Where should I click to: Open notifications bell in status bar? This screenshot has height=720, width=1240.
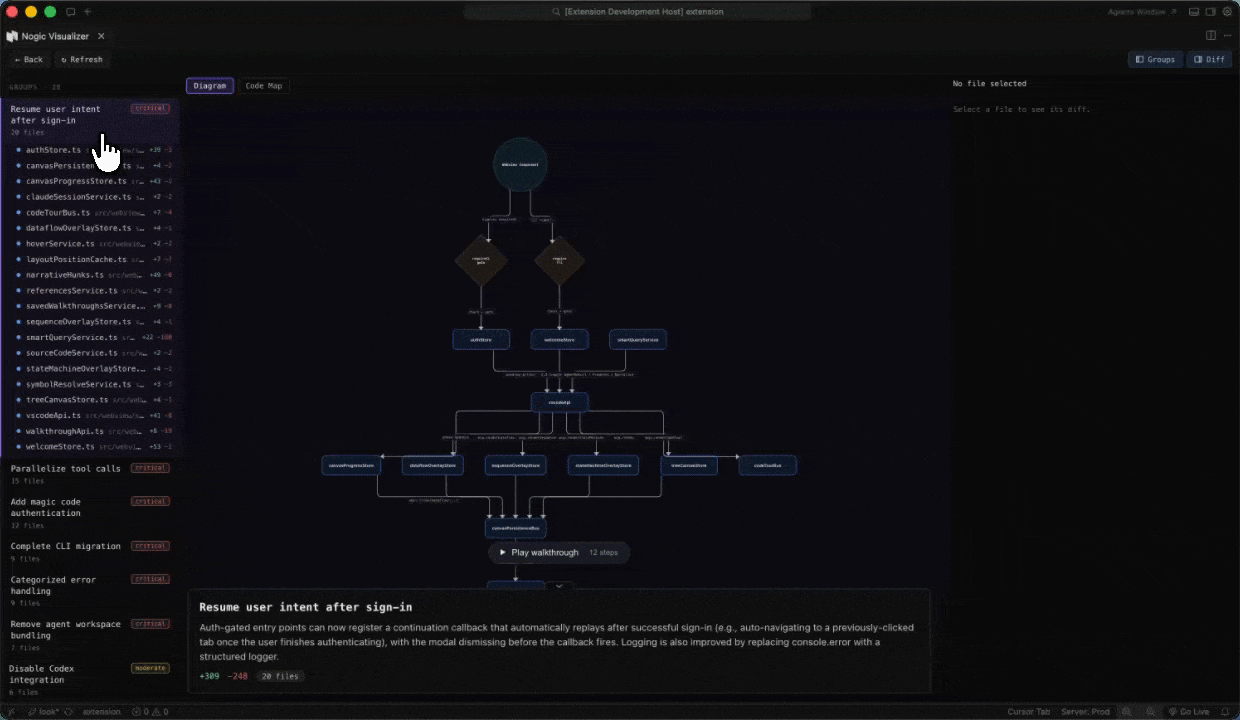(x=1226, y=712)
